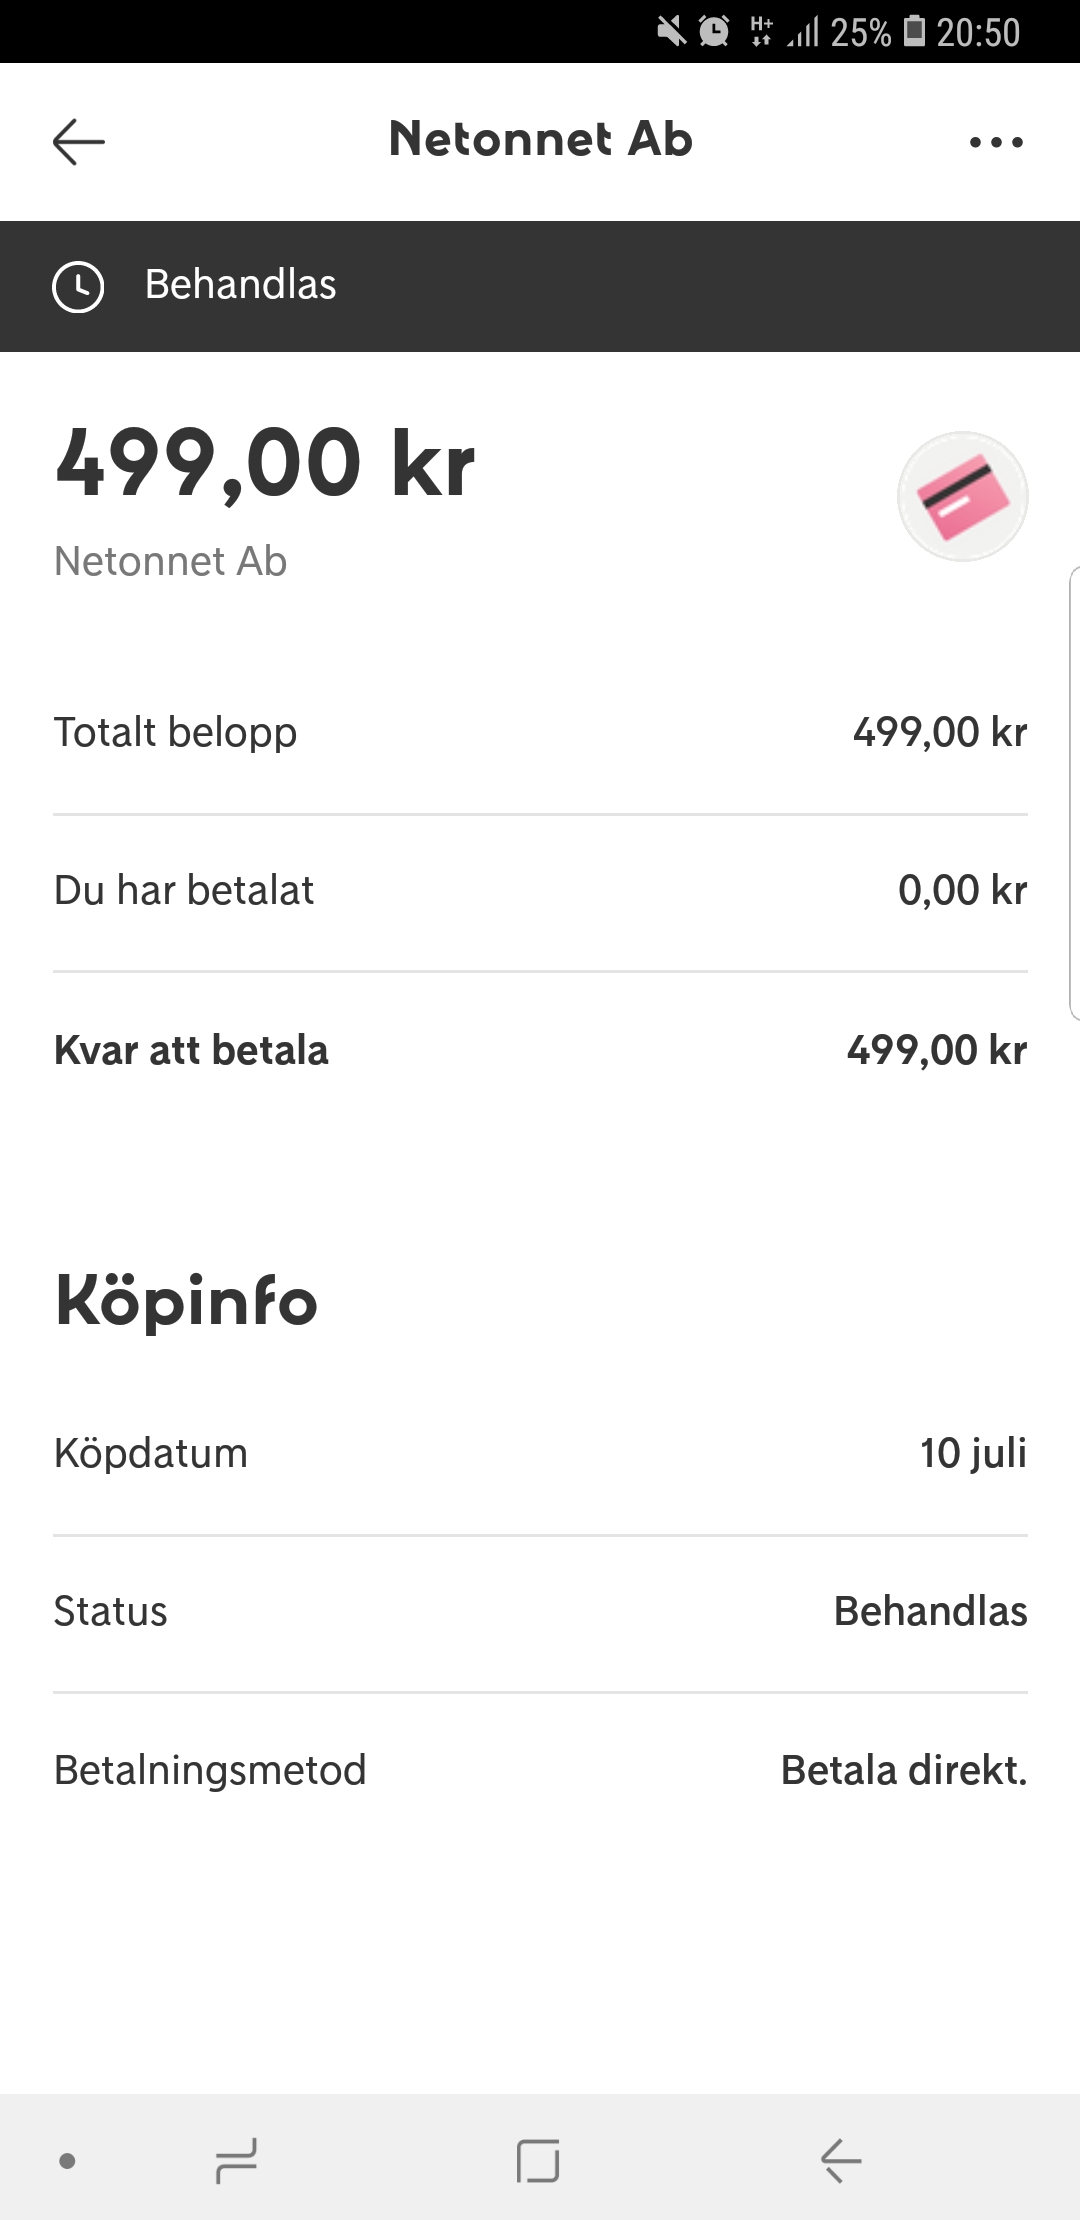Select the Totalt belopp row
Viewport: 1080px width, 2220px height.
540,732
